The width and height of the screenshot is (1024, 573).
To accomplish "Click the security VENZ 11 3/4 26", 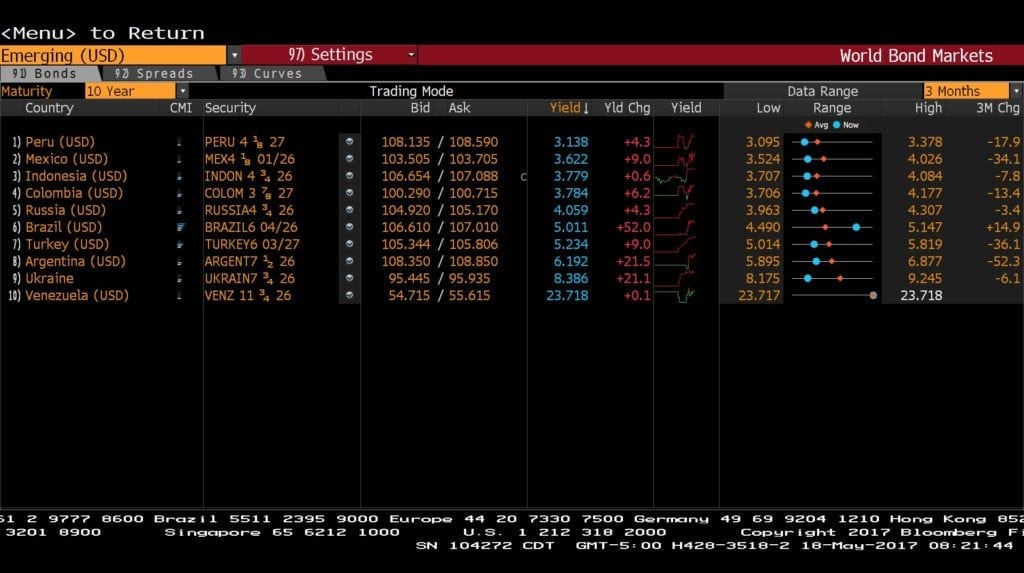I will pos(248,295).
